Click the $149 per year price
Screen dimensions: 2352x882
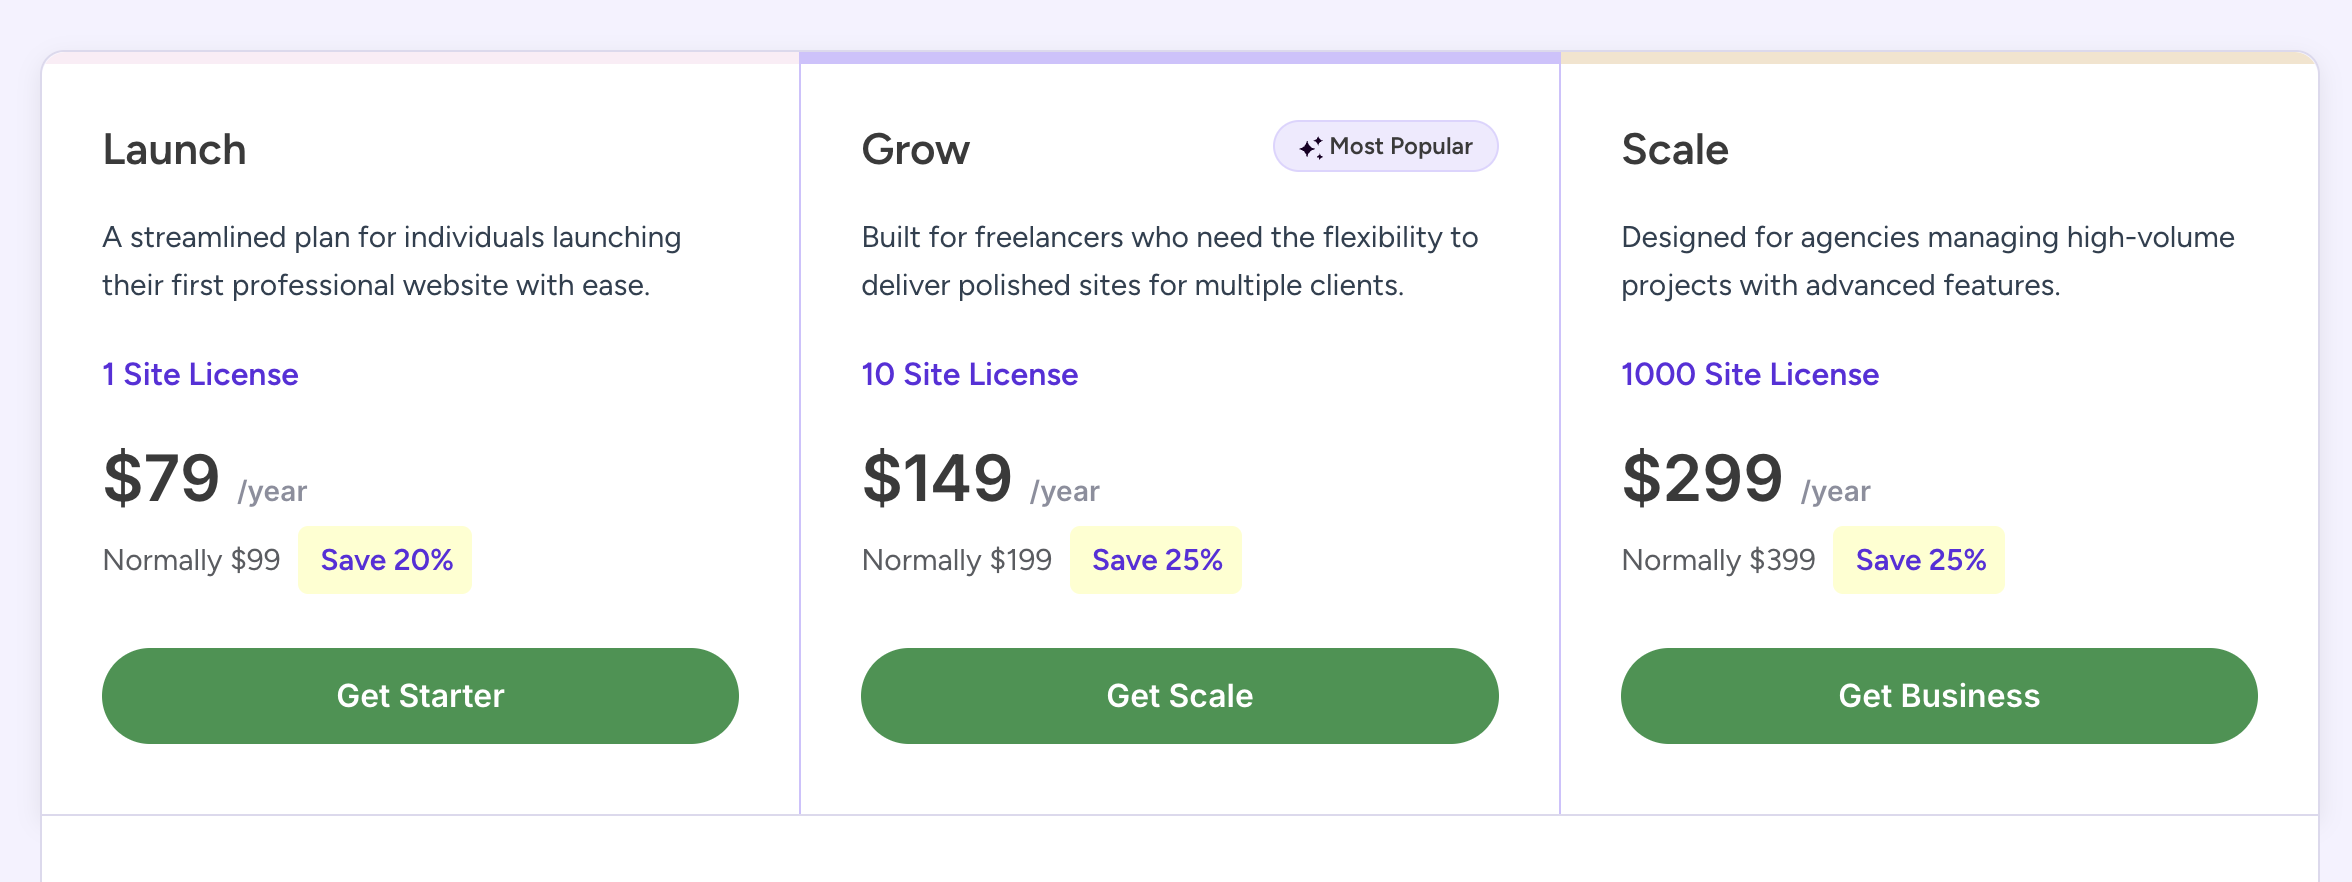point(981,478)
